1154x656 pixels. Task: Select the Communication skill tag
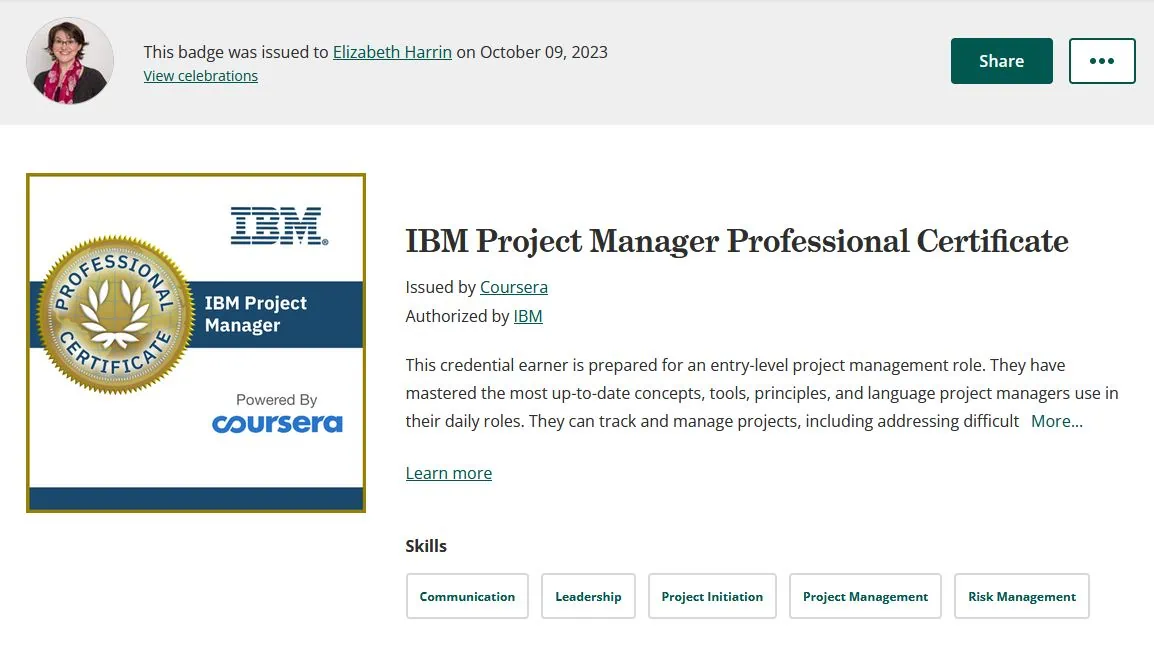pos(467,596)
